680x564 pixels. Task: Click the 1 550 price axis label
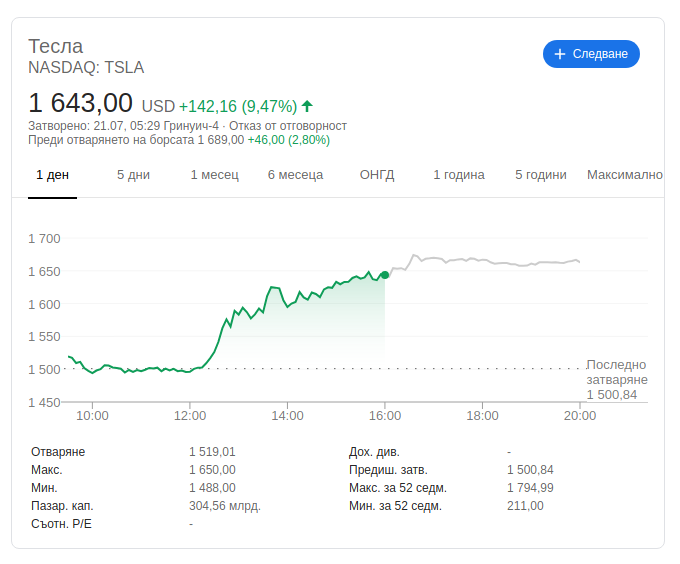[x=44, y=337]
